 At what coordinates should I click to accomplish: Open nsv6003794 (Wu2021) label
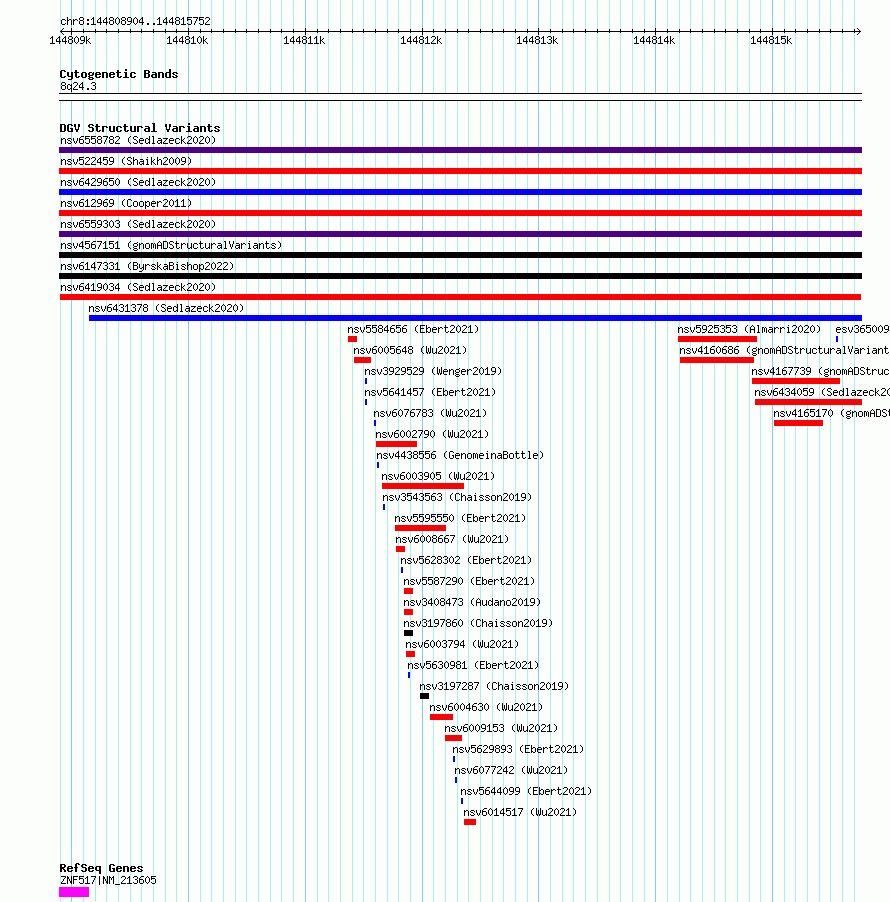click(x=462, y=644)
